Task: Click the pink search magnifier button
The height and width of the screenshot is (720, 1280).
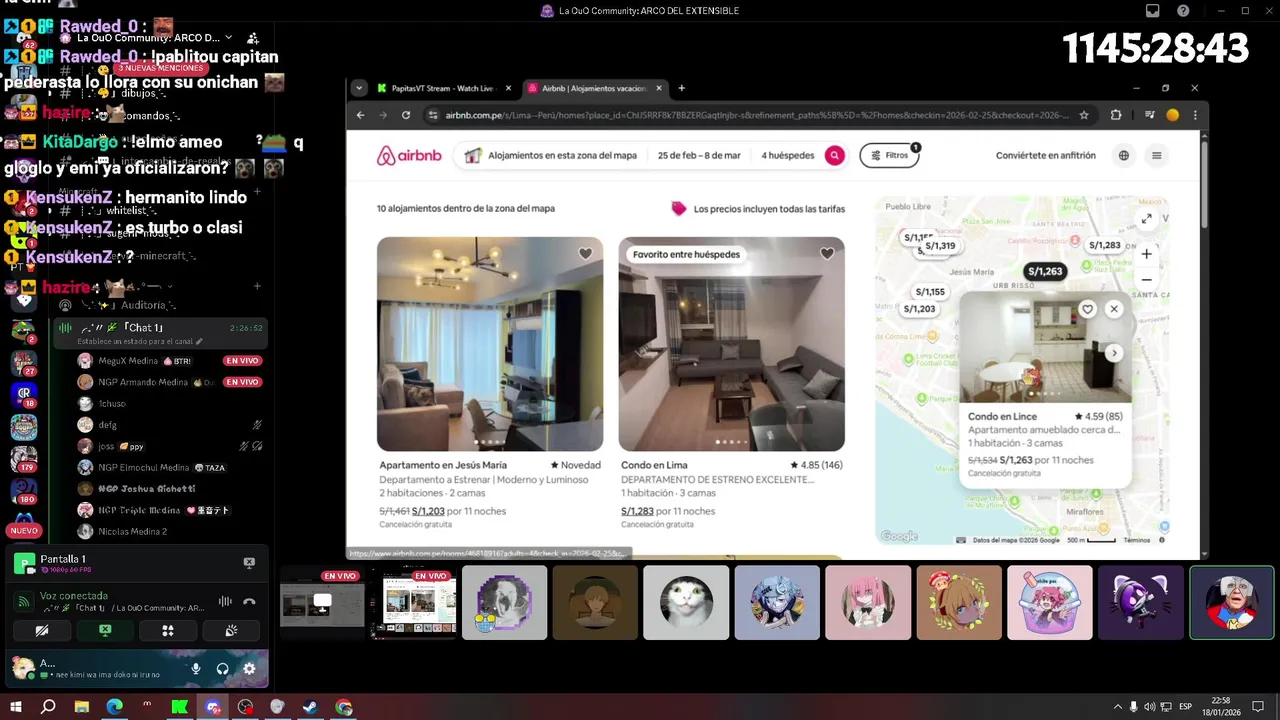Action: point(834,156)
